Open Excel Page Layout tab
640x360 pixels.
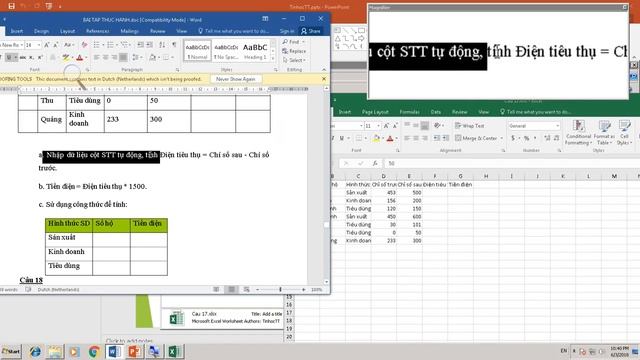click(375, 112)
